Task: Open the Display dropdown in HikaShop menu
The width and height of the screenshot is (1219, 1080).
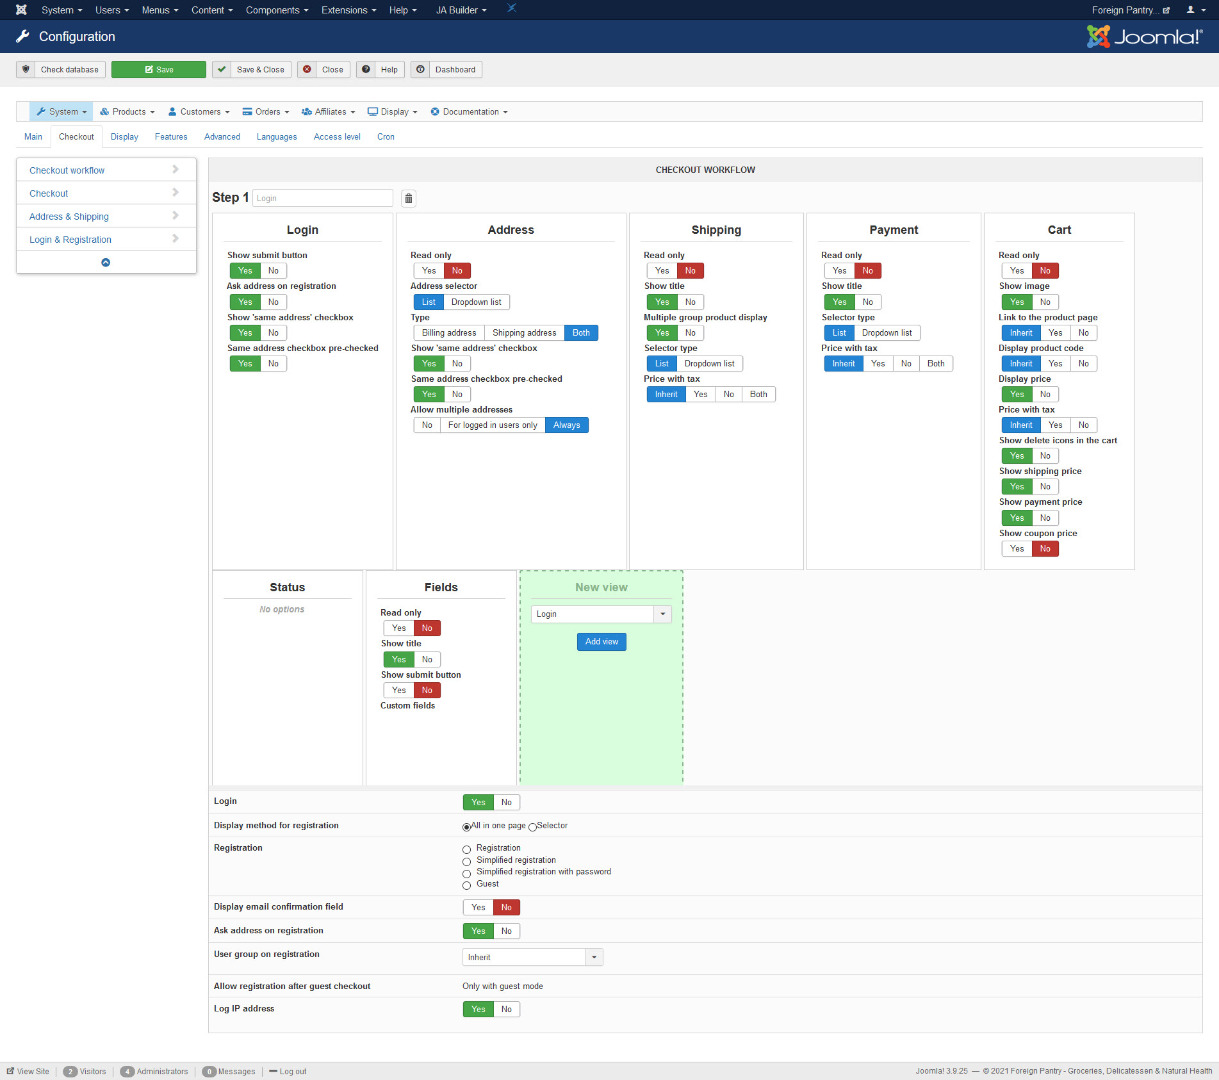Action: pos(392,112)
